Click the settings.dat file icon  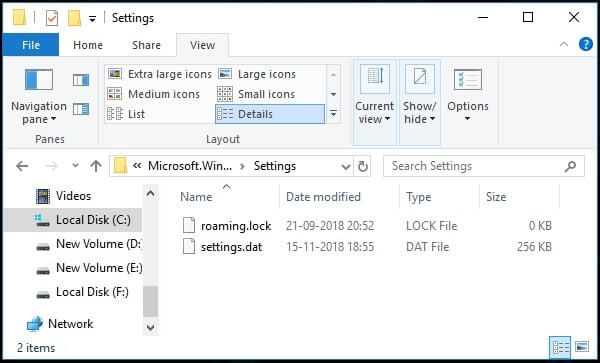(x=189, y=246)
